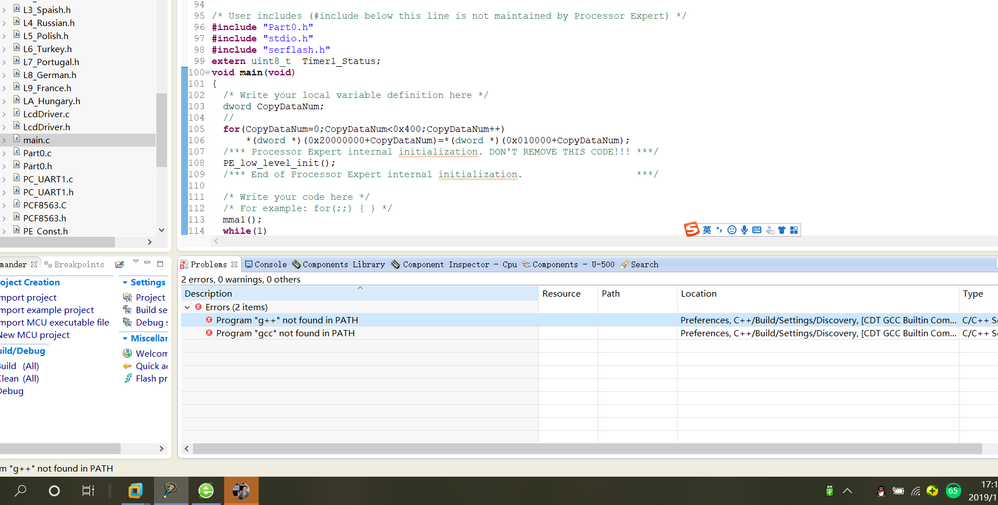Viewport: 998px width, 505px height.
Task: Click Build (All) in Commander
Action: [x=19, y=366]
